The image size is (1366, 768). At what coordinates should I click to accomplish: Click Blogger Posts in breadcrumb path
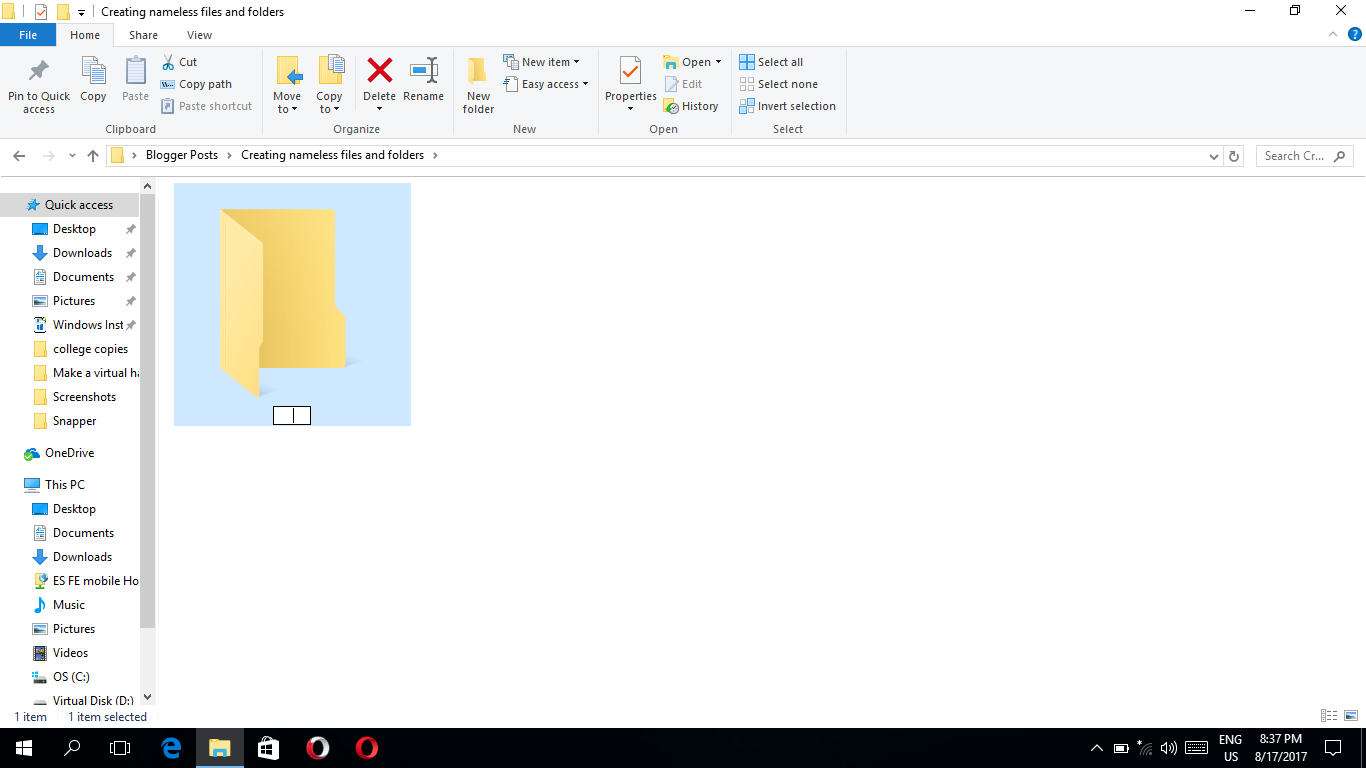pos(181,155)
